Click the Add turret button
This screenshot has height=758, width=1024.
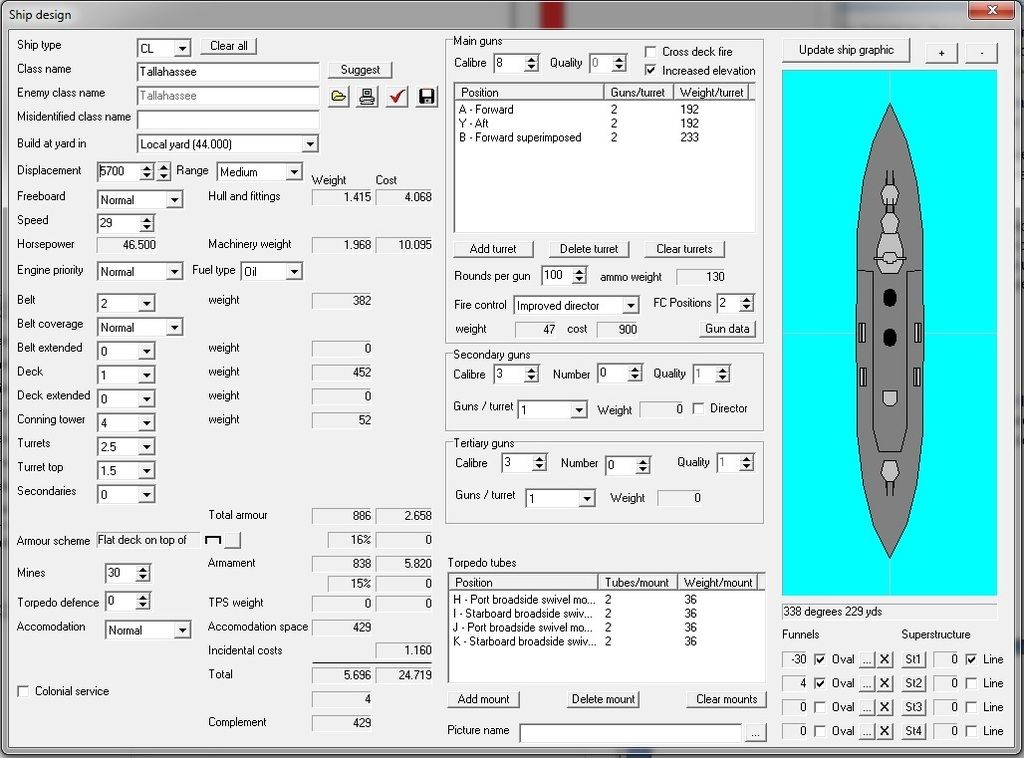(x=493, y=249)
